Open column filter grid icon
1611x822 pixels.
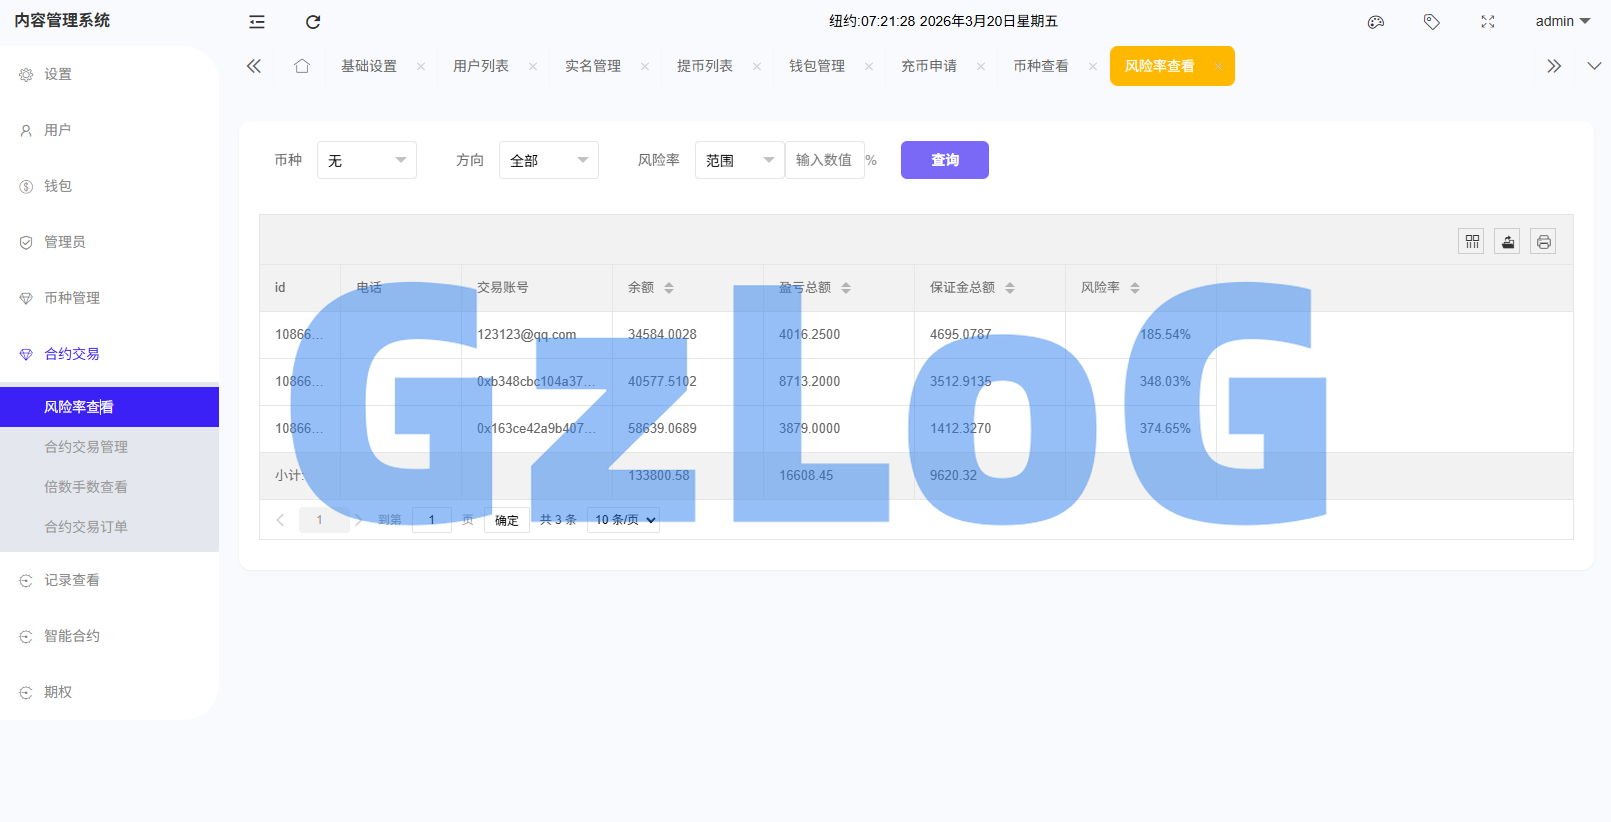tap(1471, 241)
